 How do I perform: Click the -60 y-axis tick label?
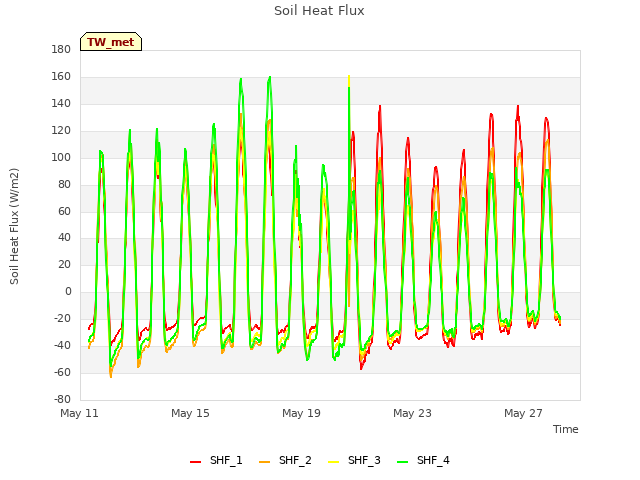pyautogui.click(x=62, y=372)
